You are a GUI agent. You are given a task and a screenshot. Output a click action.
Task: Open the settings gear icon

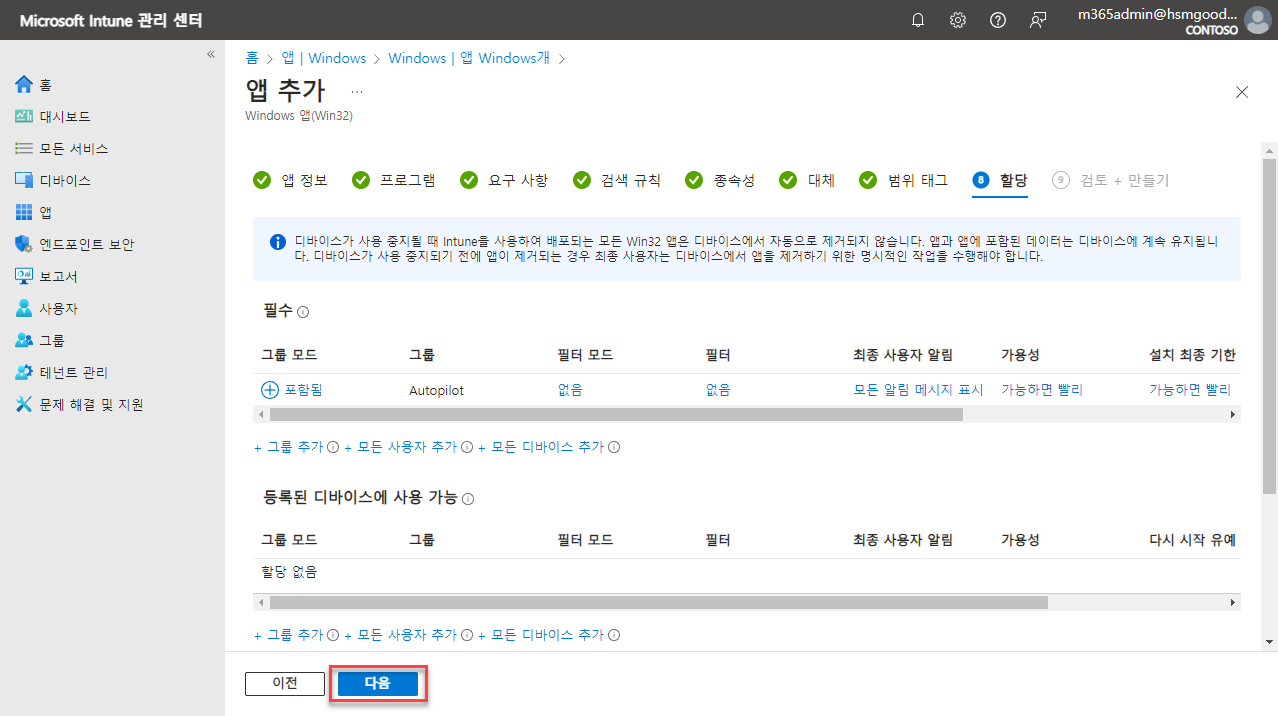tap(958, 20)
